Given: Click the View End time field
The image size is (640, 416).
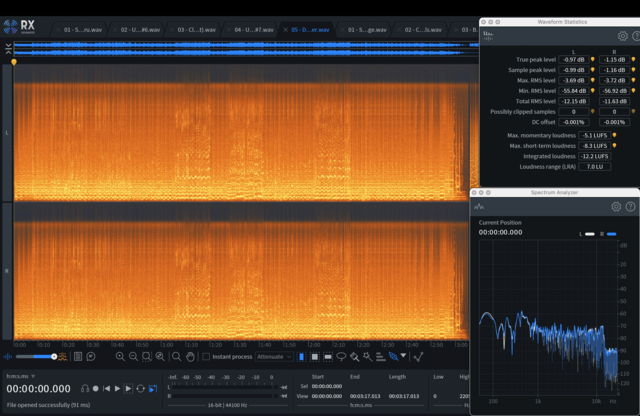Looking at the screenshot, I should (365, 396).
